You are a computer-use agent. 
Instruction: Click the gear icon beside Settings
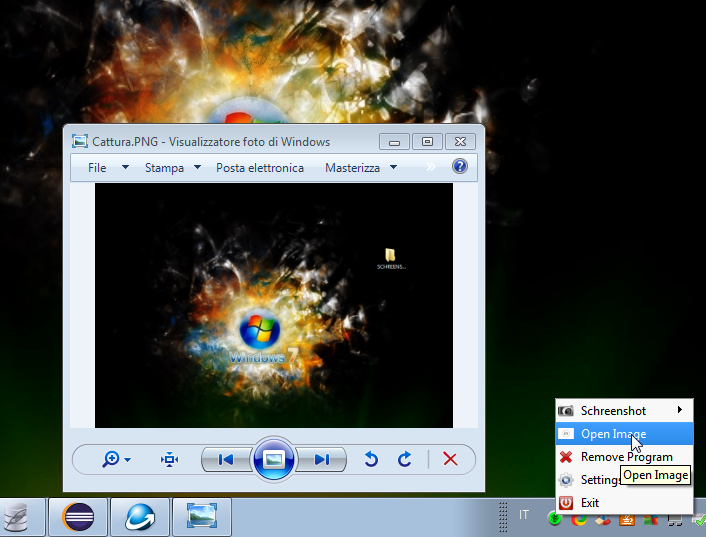(x=566, y=480)
